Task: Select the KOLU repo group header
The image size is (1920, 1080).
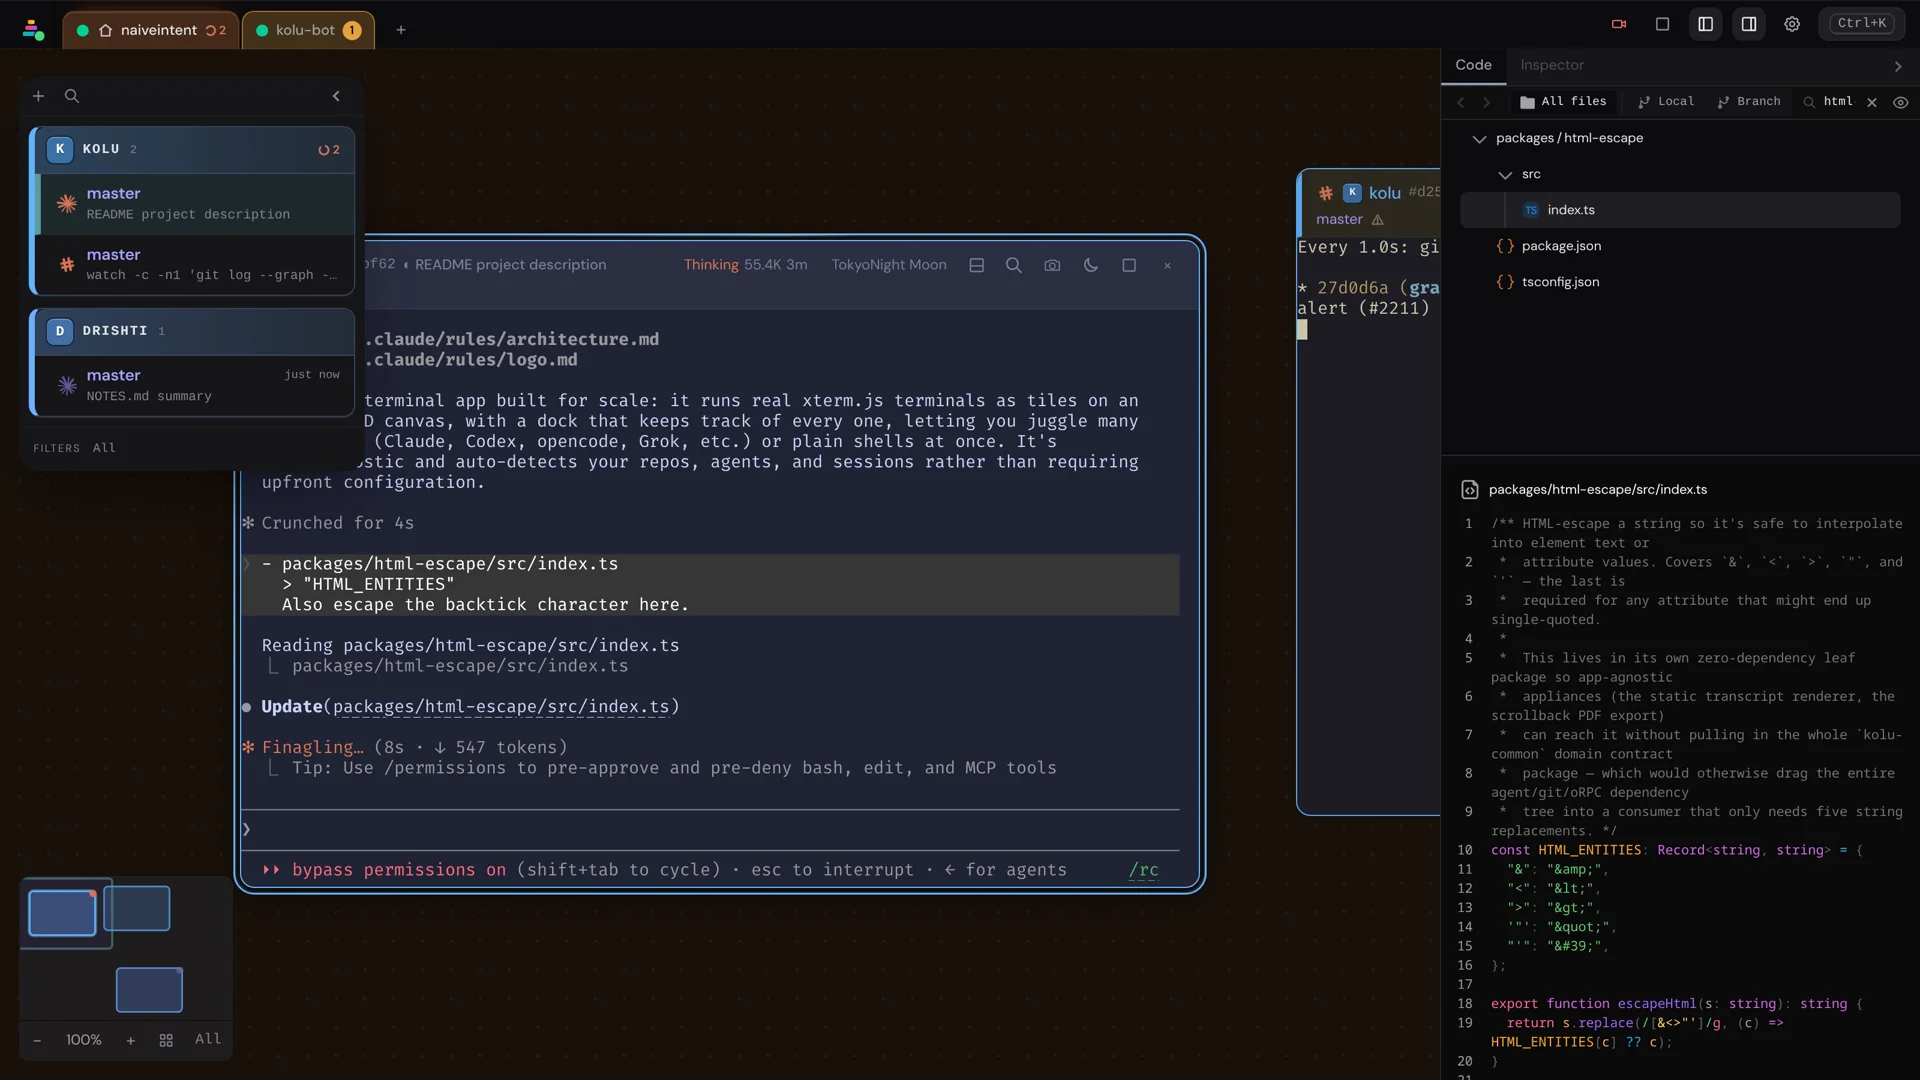Action: point(193,149)
